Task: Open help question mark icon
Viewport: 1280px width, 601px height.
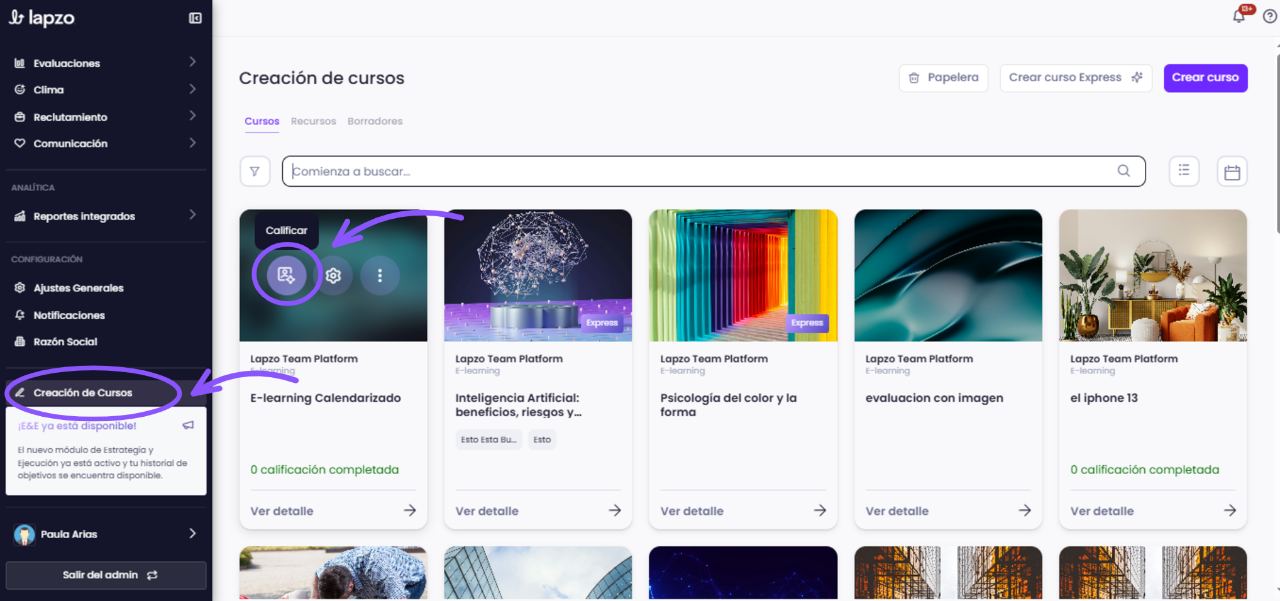Action: point(1270,16)
